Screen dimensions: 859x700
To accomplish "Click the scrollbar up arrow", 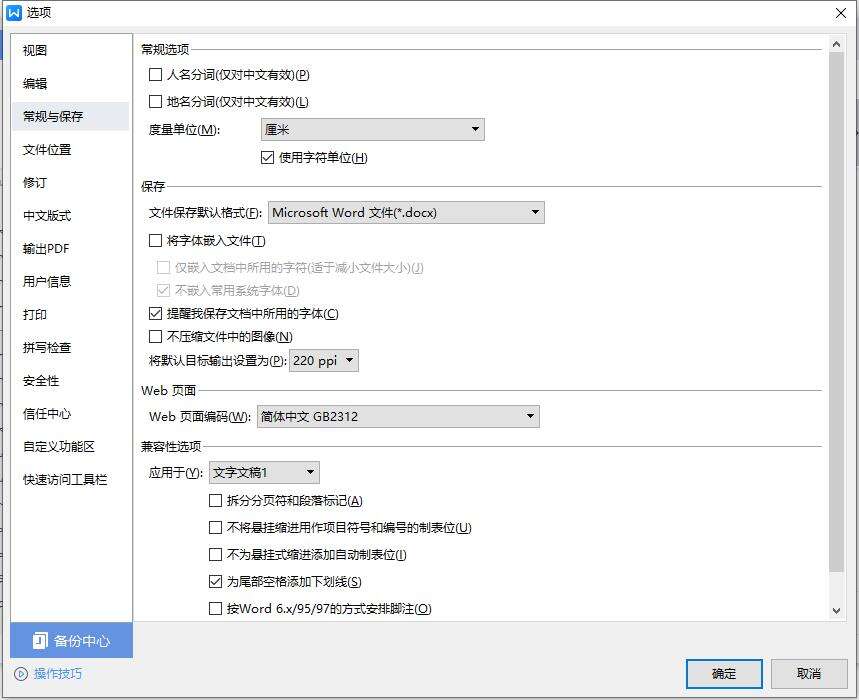I will point(836,44).
